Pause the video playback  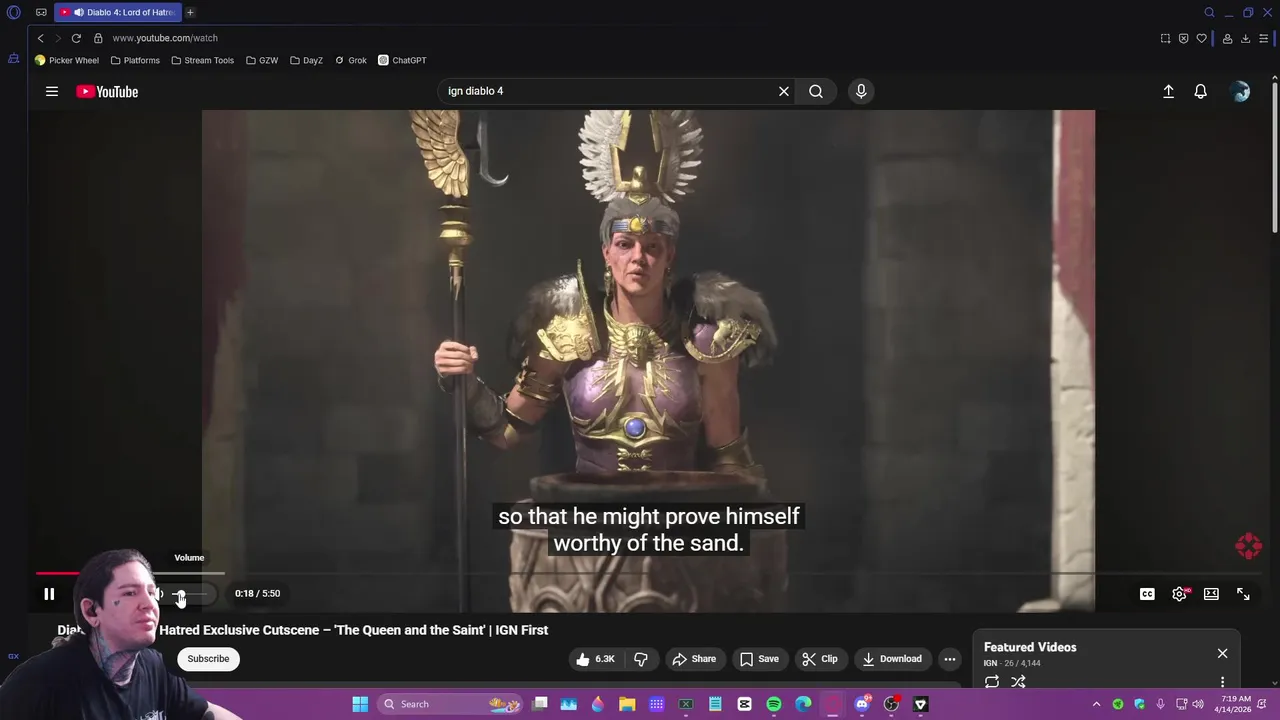[49, 594]
